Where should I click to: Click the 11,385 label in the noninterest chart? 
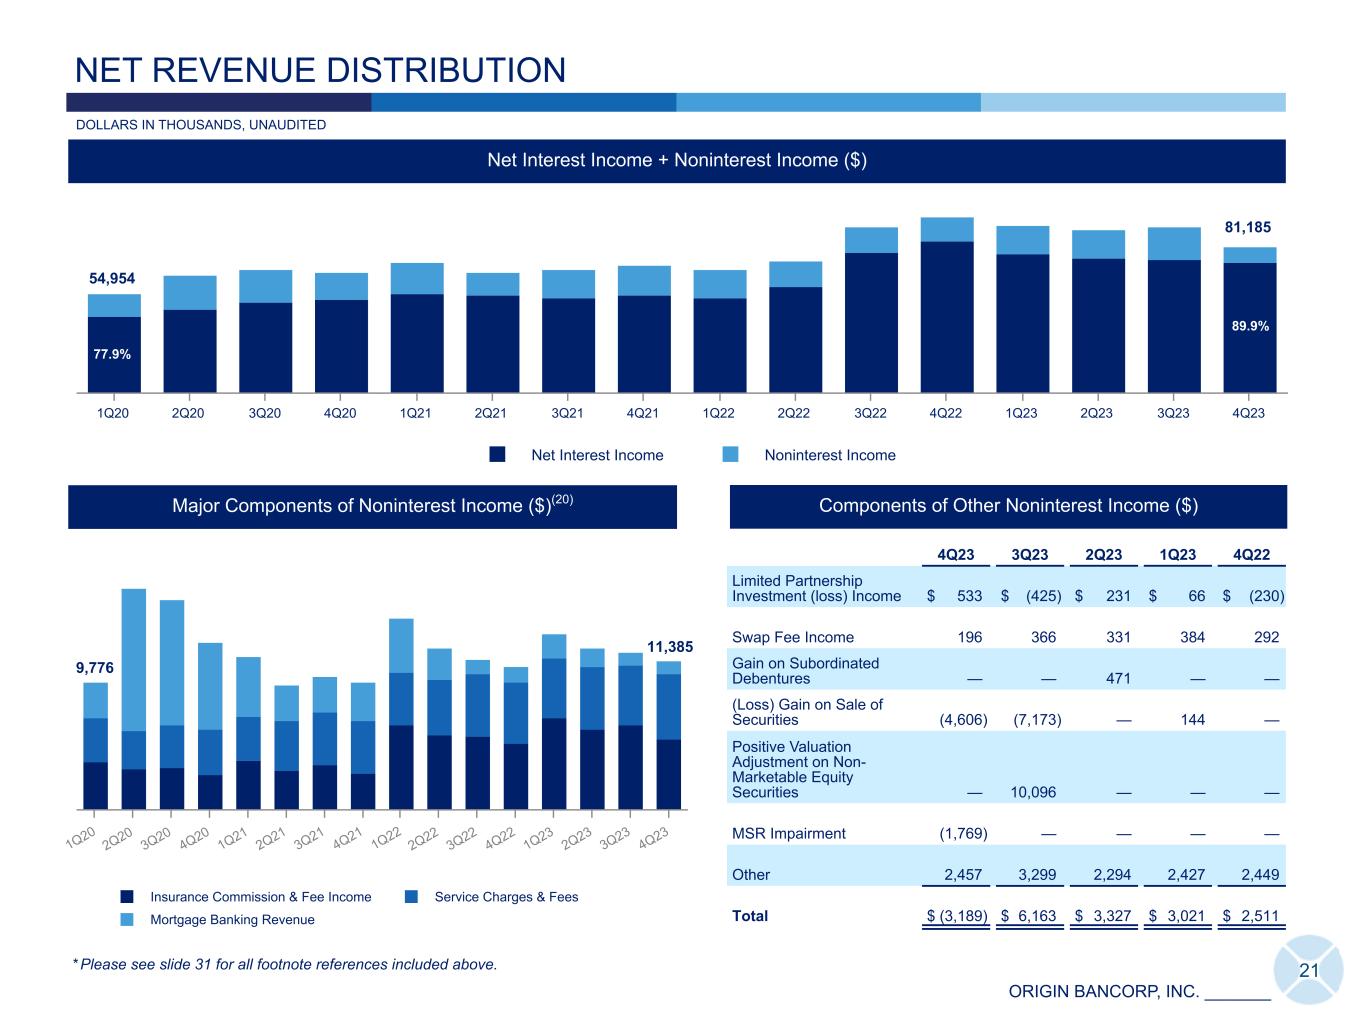[x=668, y=647]
